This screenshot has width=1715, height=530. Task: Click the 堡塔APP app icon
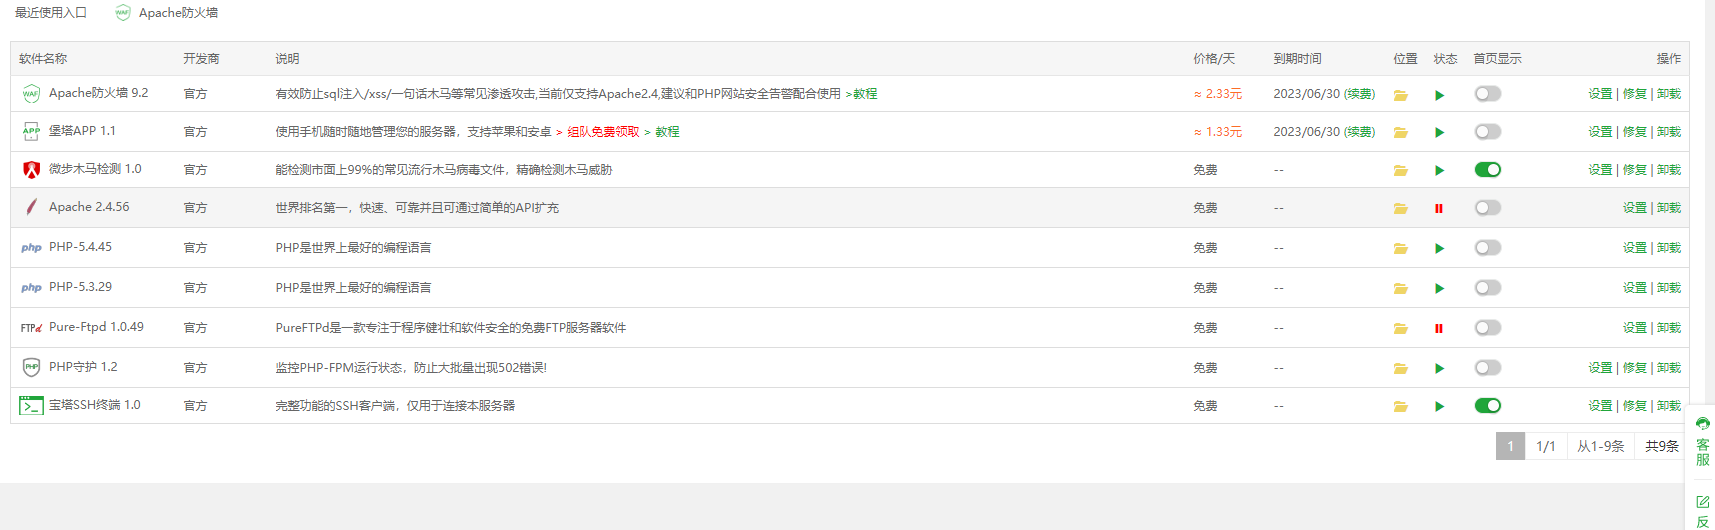pyautogui.click(x=31, y=131)
